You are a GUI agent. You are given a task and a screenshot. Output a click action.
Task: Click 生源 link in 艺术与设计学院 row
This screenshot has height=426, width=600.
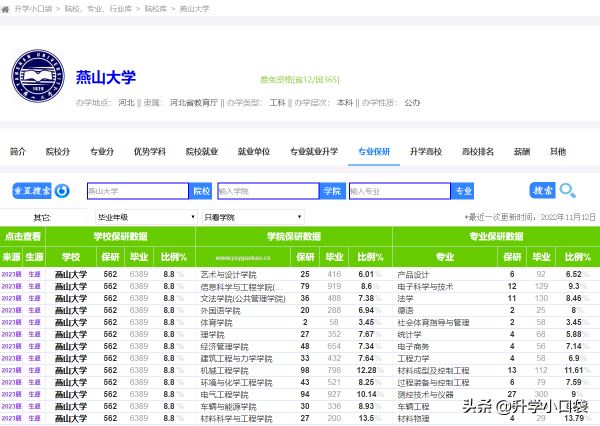click(34, 274)
